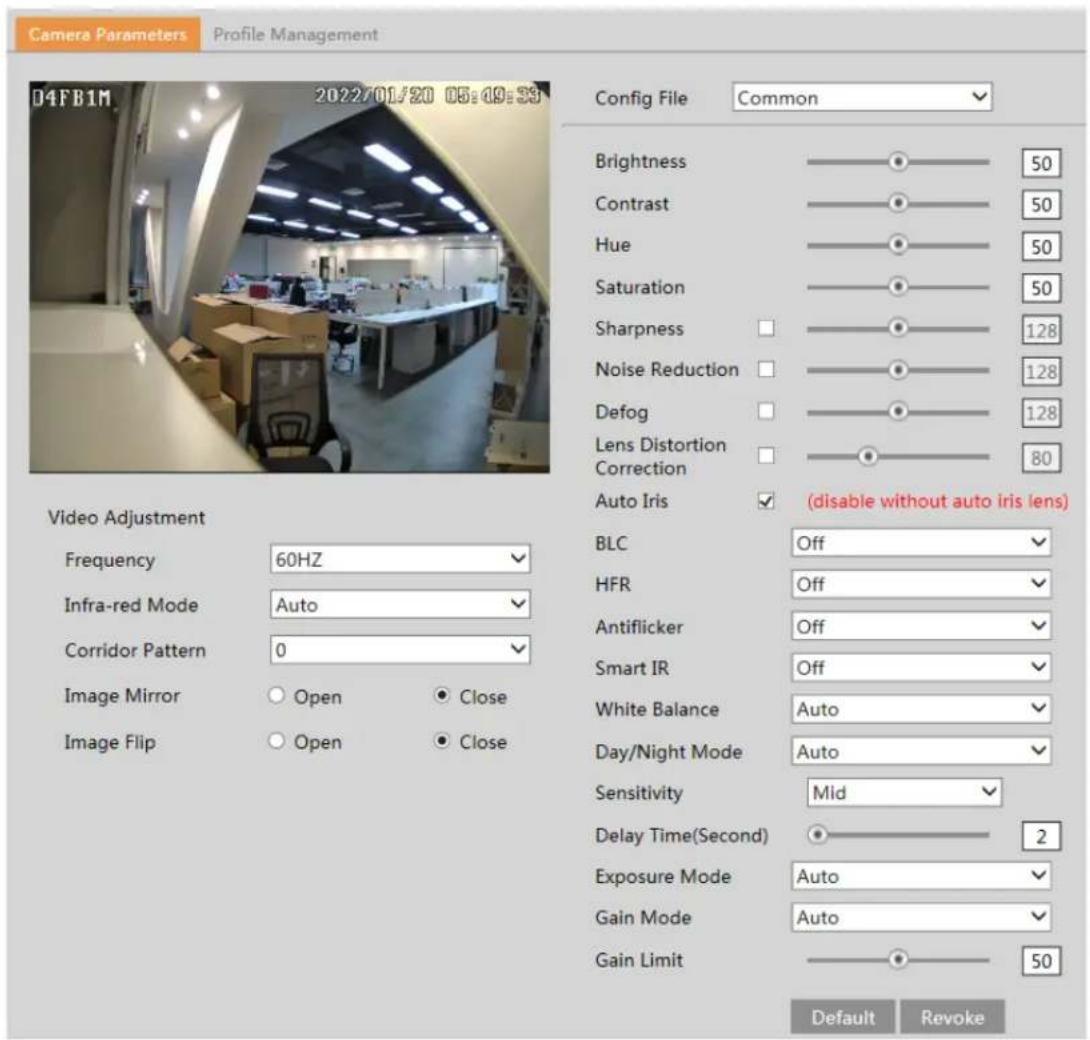Expand the Exposure Mode dropdown

coord(920,876)
